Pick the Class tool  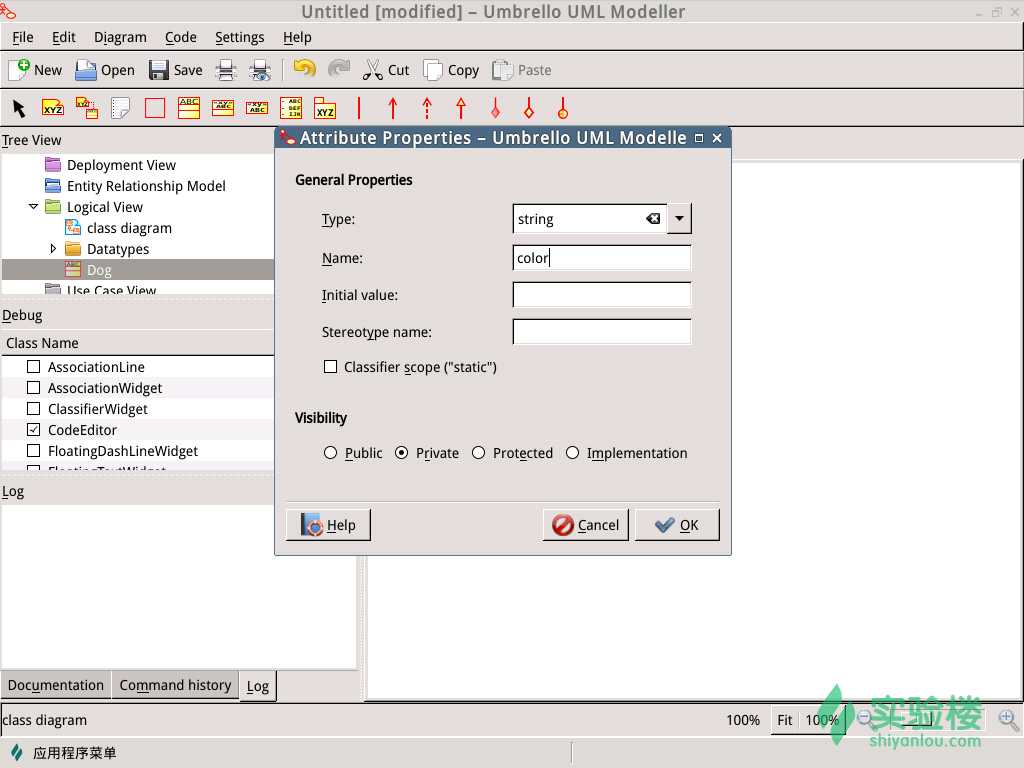coord(189,108)
